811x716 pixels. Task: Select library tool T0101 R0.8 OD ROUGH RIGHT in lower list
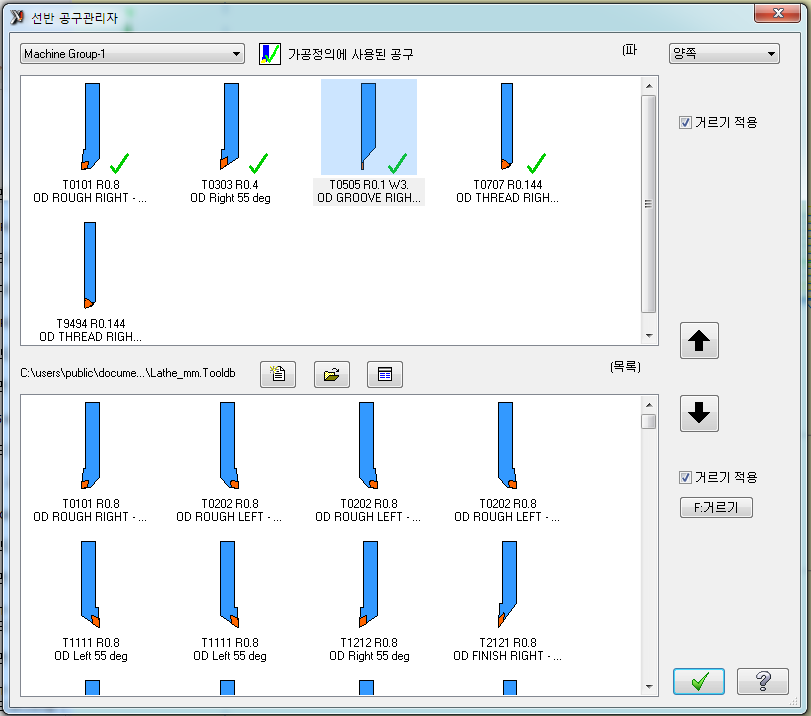(x=90, y=463)
